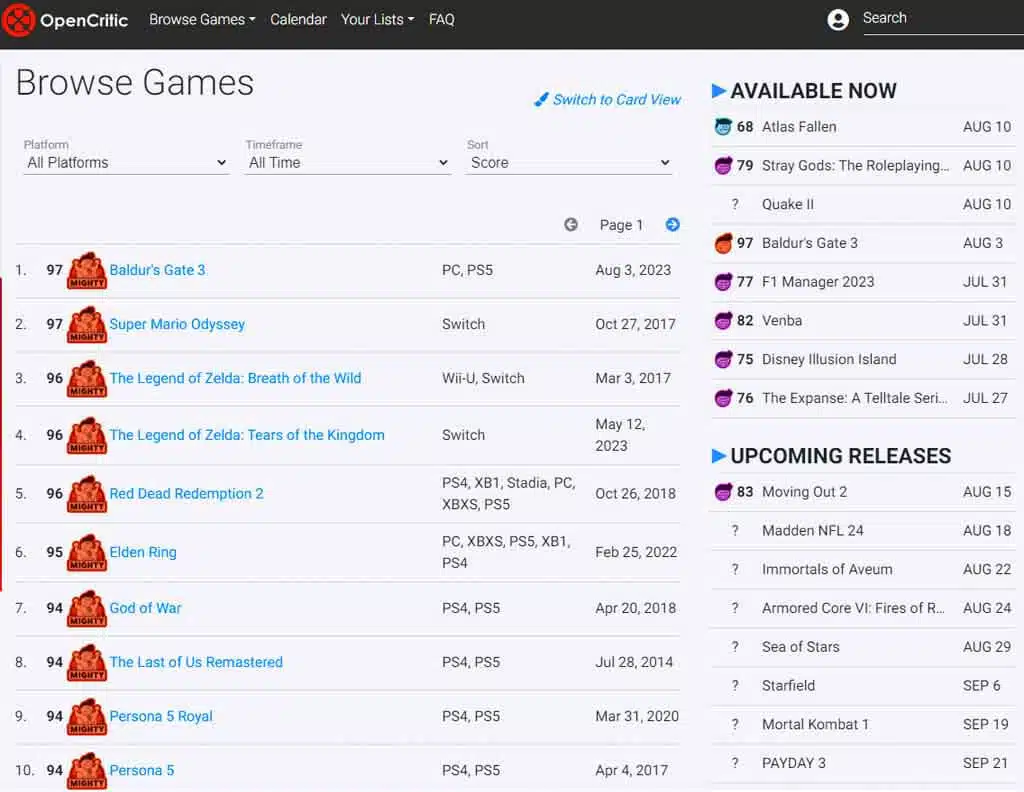Viewport: 1024px width, 792px height.
Task: Open Starfield in Upcoming Releases
Action: pos(788,686)
